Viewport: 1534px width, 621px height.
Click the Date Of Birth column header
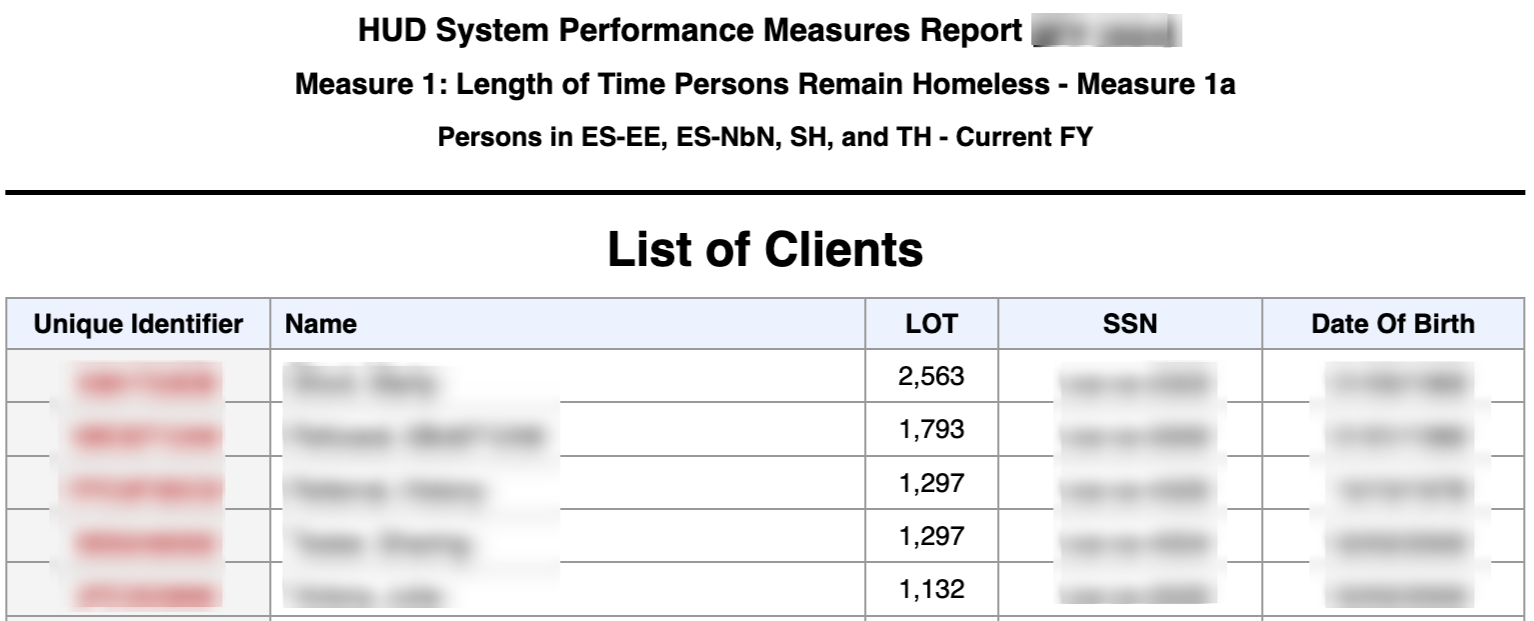point(1392,323)
